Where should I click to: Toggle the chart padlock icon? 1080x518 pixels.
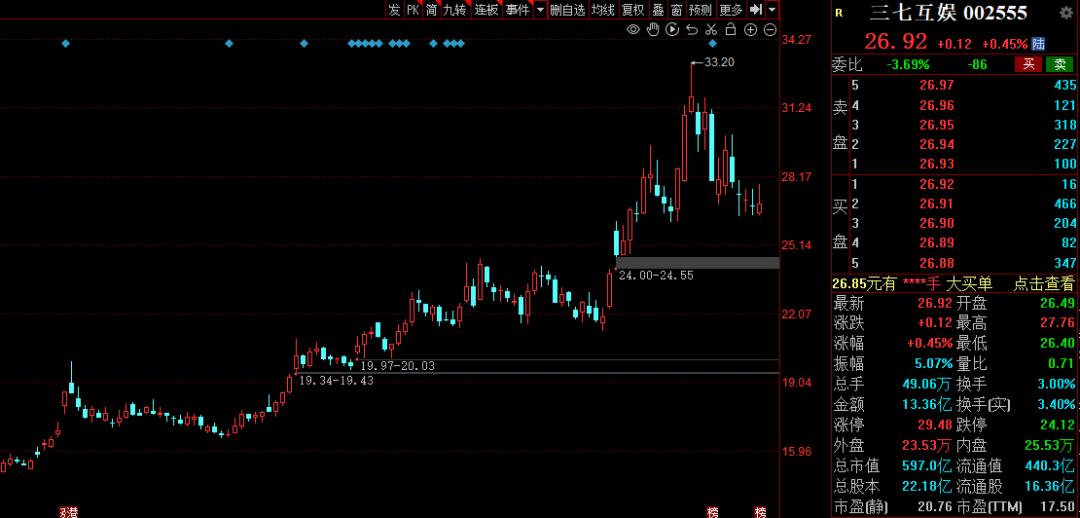[x=731, y=30]
